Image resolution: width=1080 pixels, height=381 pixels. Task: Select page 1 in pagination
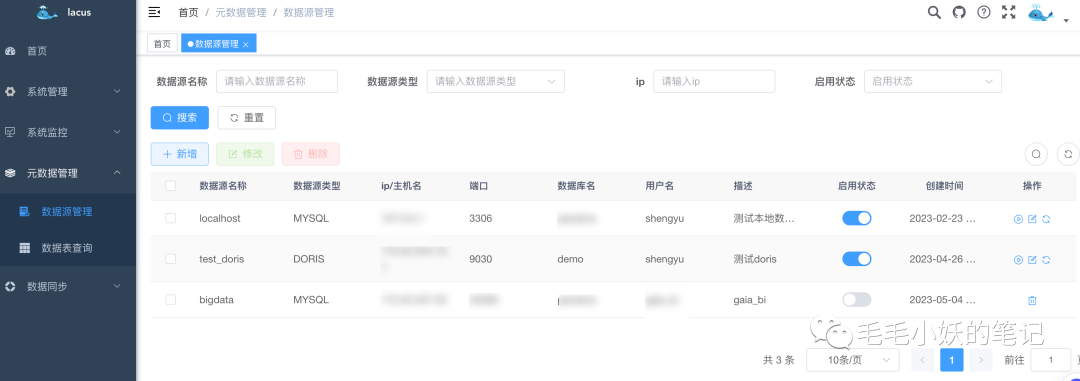click(951, 360)
